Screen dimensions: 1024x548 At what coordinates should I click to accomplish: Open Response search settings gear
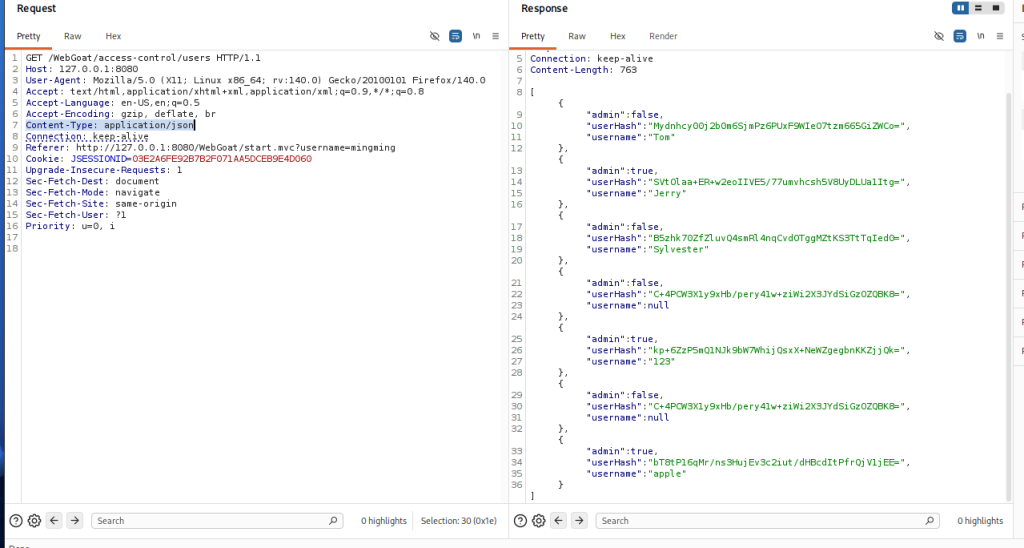539,521
